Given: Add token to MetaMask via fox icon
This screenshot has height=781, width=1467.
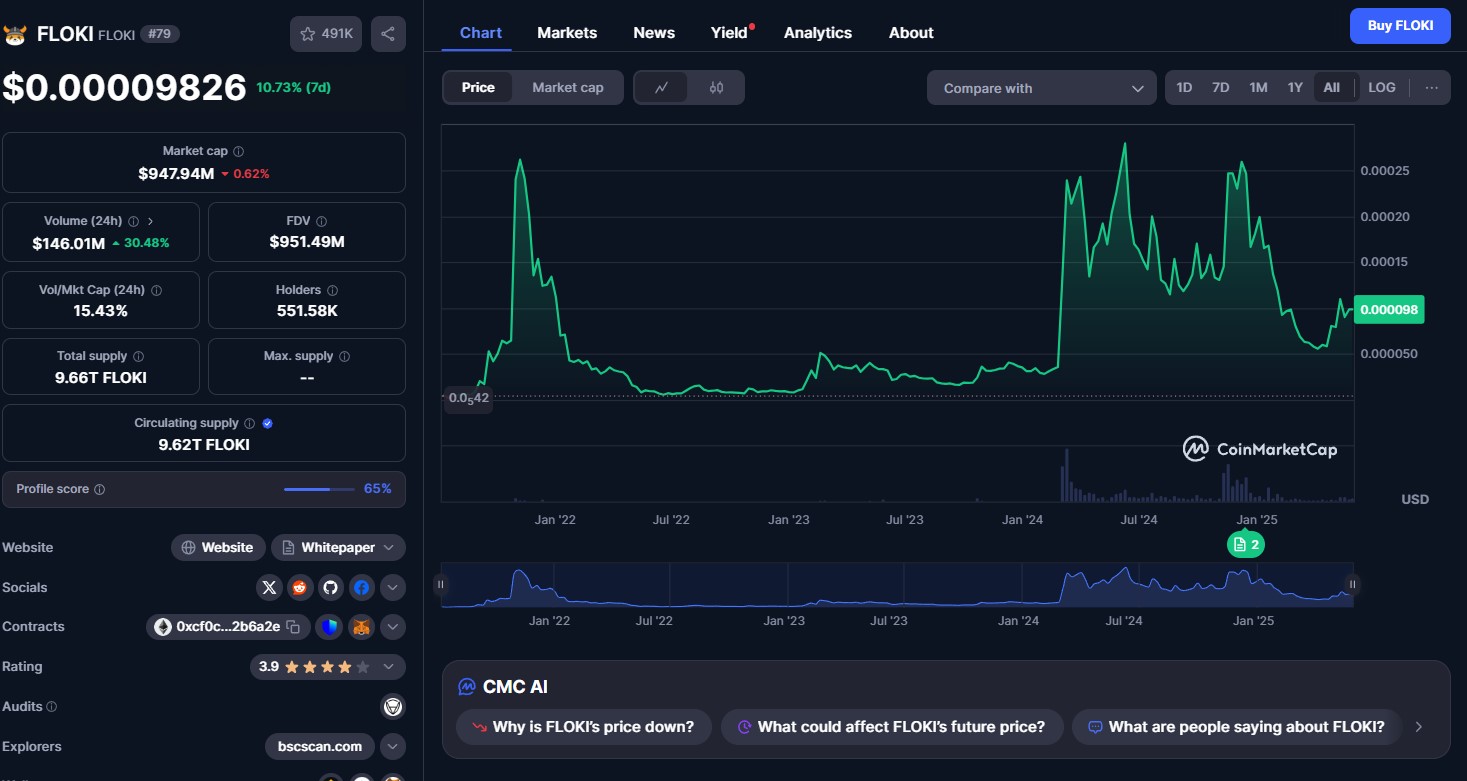Looking at the screenshot, I should (361, 627).
